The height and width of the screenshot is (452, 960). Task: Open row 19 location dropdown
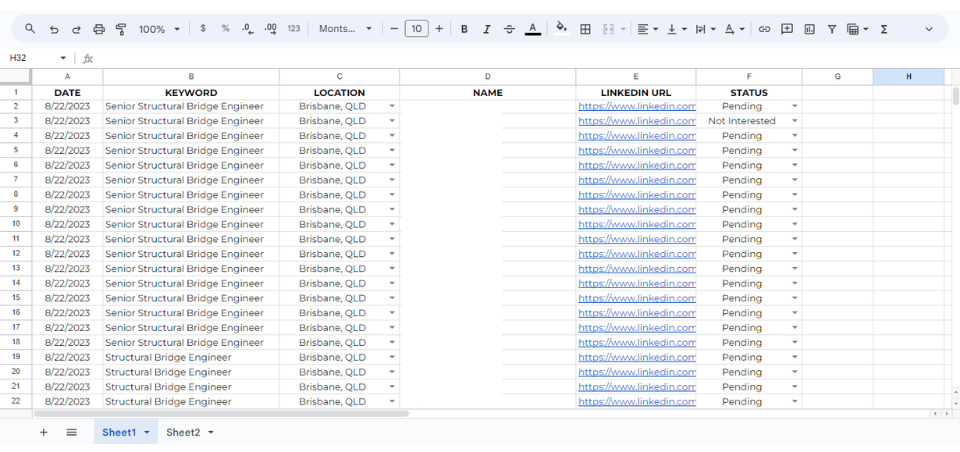coord(392,357)
